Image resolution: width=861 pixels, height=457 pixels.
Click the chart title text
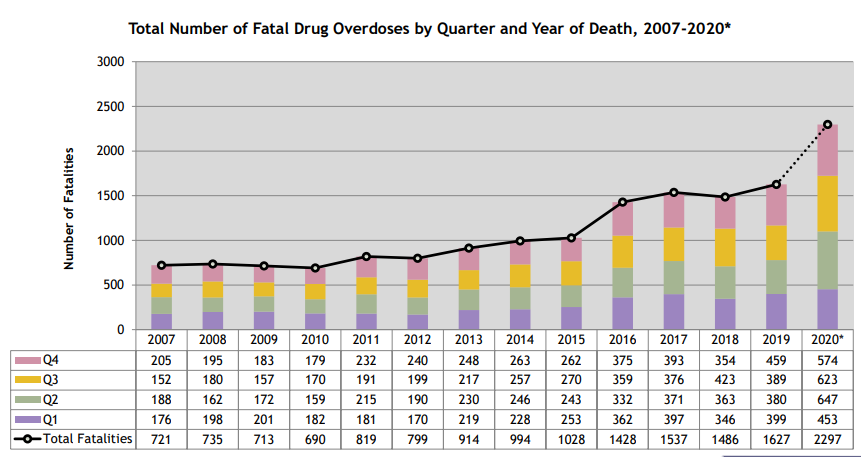tap(430, 27)
